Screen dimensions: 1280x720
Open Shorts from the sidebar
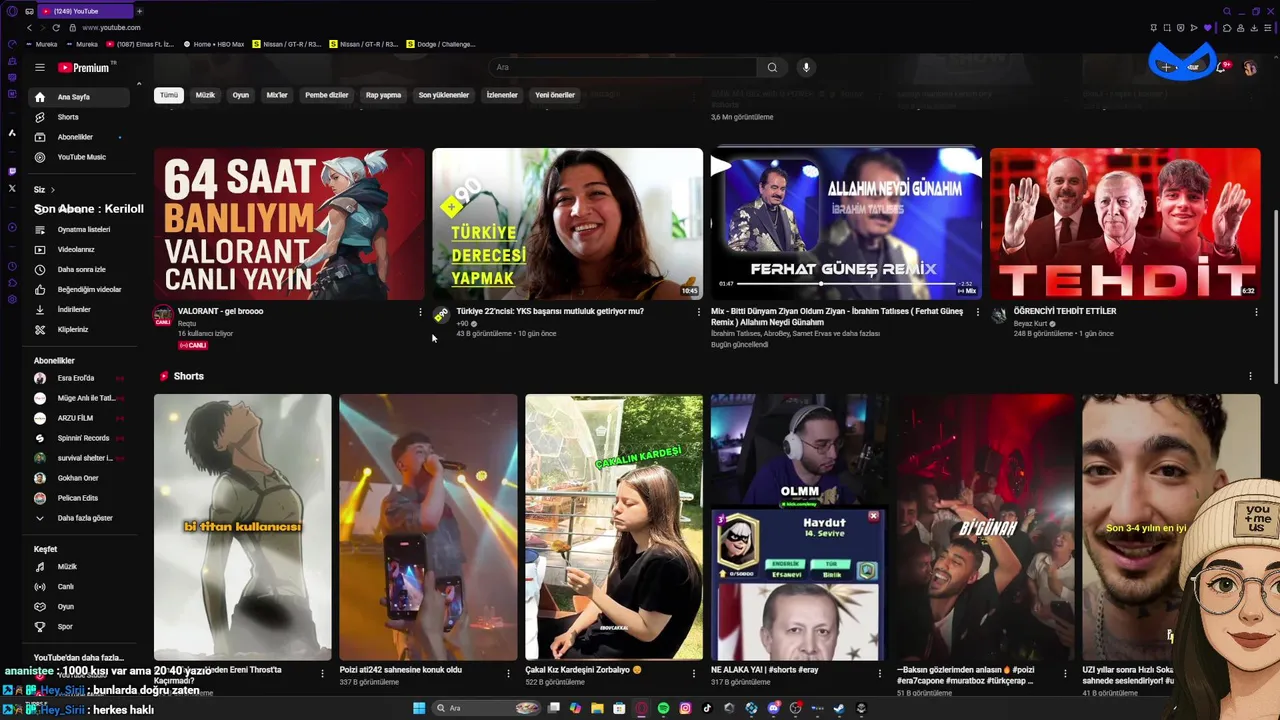(80, 117)
